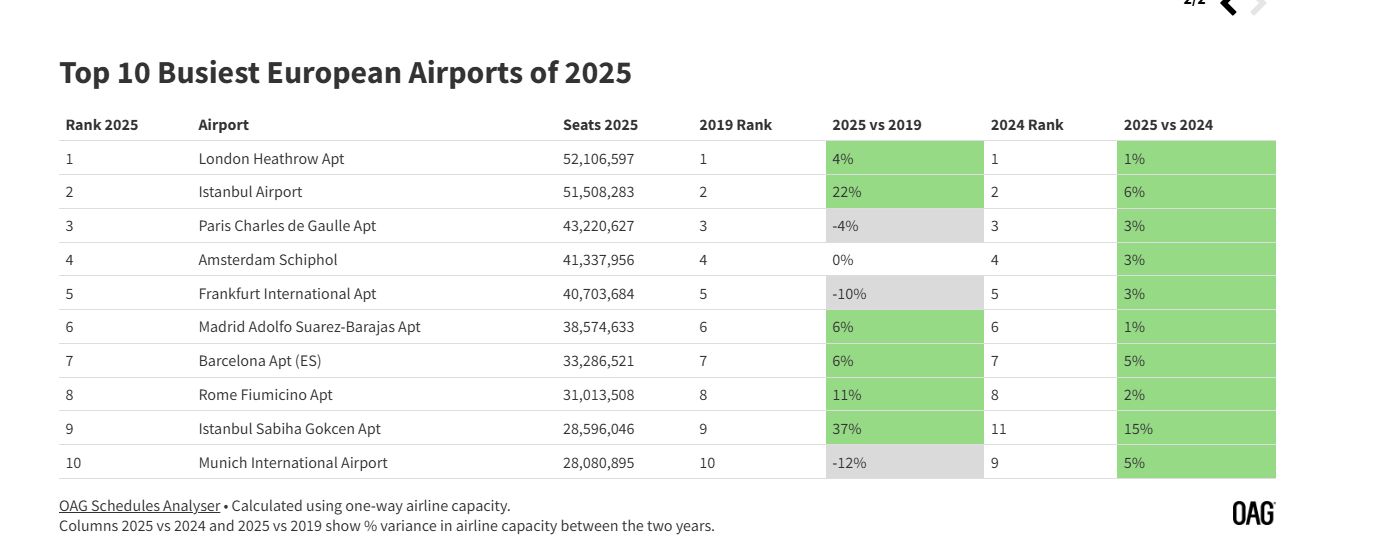Click the Rank 2025 column header
Screen dimensions: 1380x545
coord(102,125)
